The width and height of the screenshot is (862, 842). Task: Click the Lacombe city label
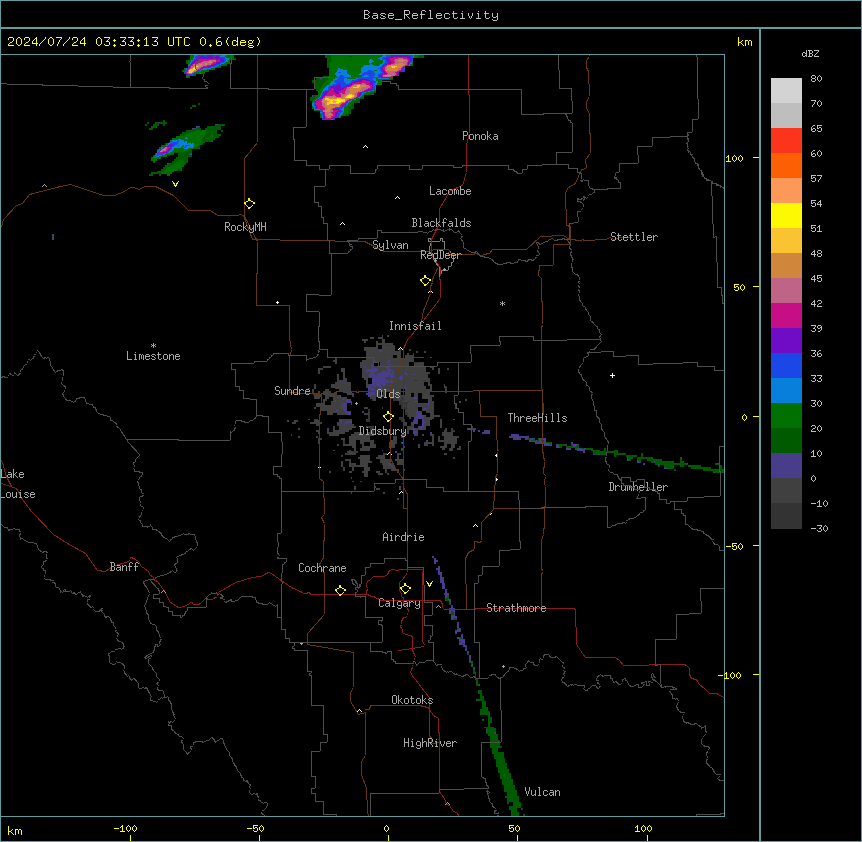450,191
